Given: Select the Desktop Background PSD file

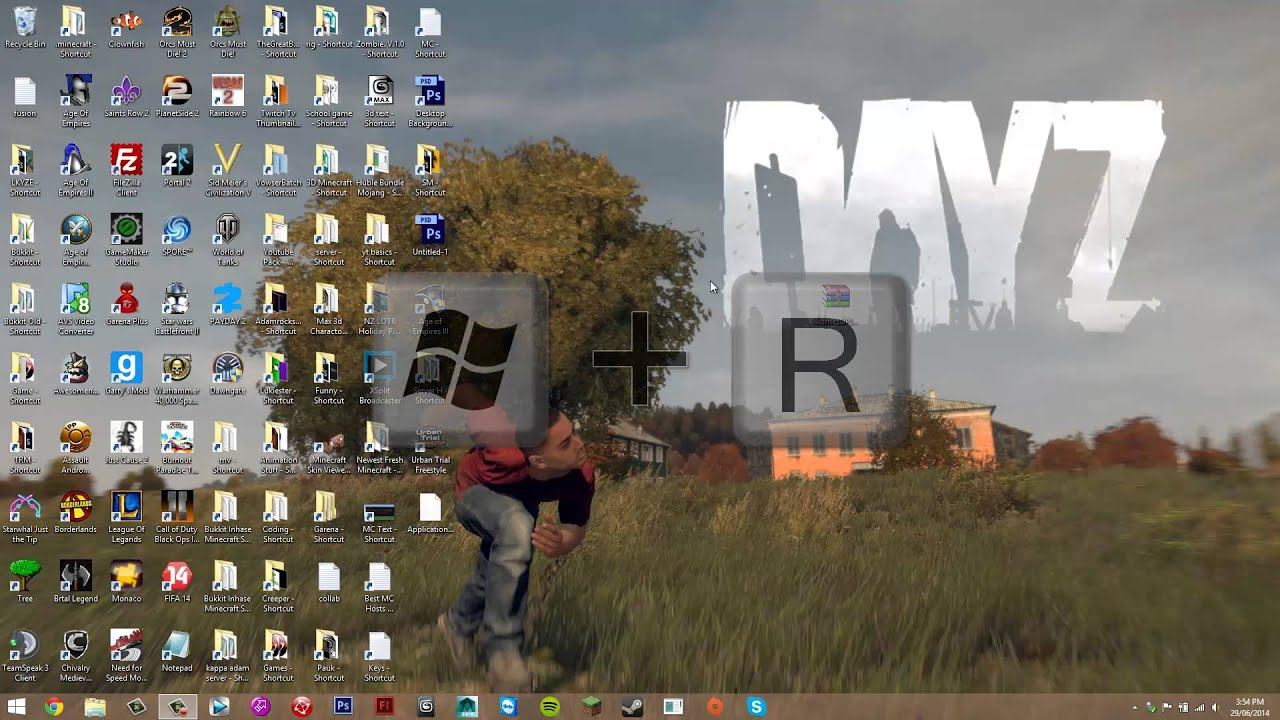Looking at the screenshot, I should pos(430,101).
